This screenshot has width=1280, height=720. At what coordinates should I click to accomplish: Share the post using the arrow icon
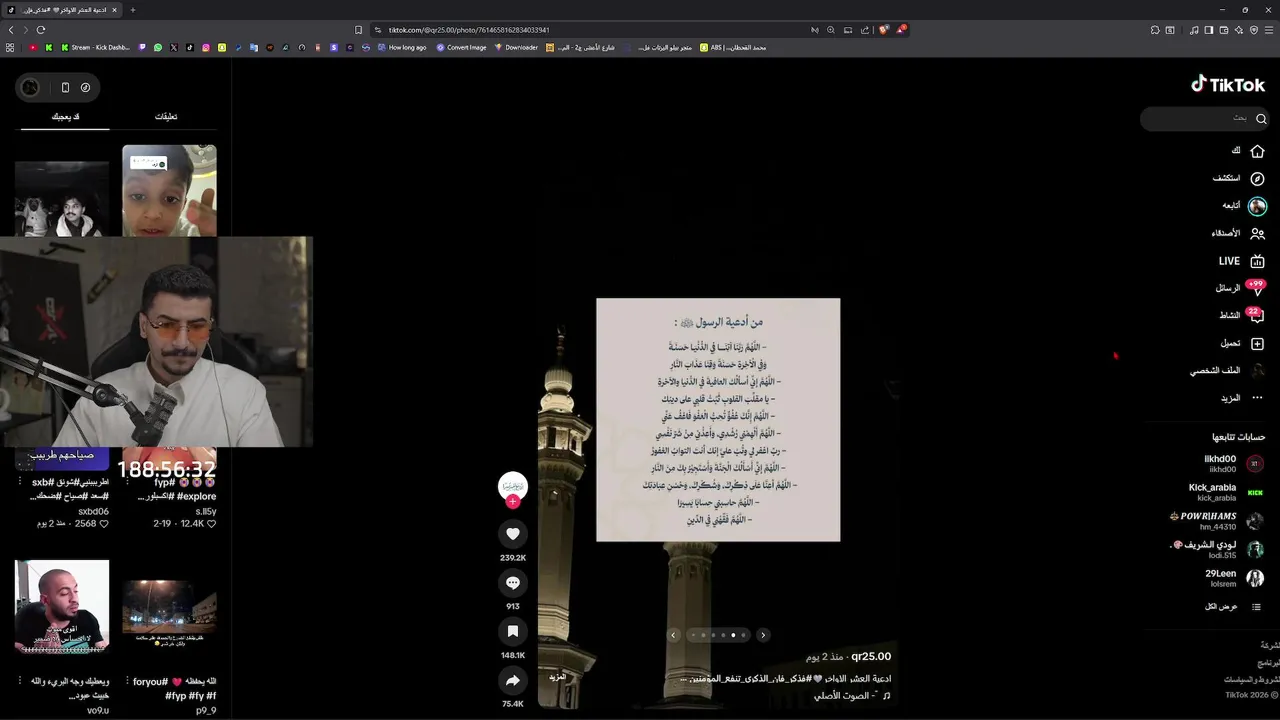click(513, 680)
